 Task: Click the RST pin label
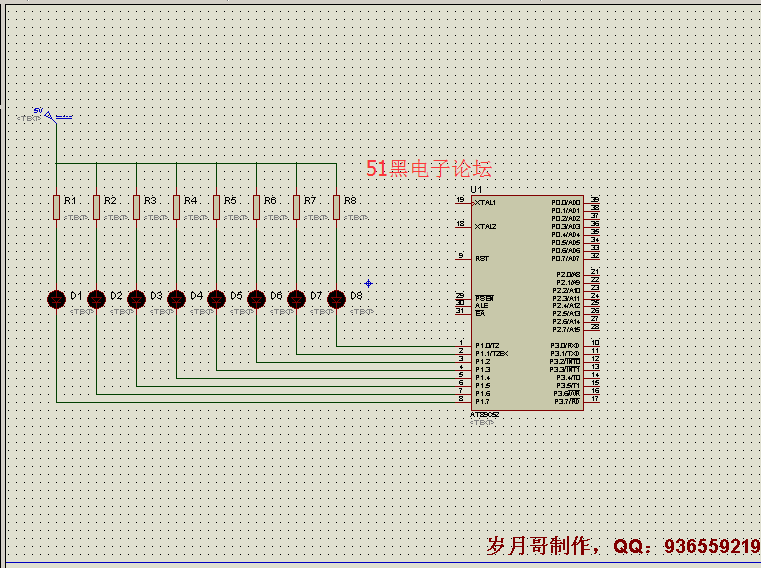(x=482, y=258)
